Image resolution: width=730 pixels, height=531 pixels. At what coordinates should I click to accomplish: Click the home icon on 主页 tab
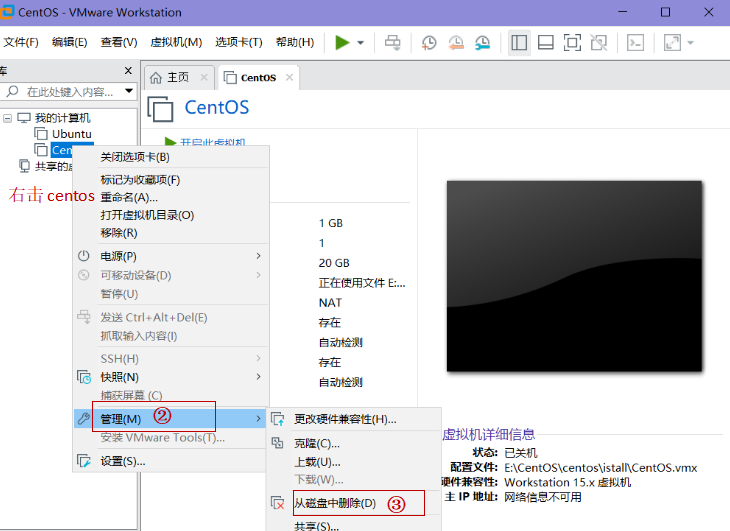pos(155,78)
